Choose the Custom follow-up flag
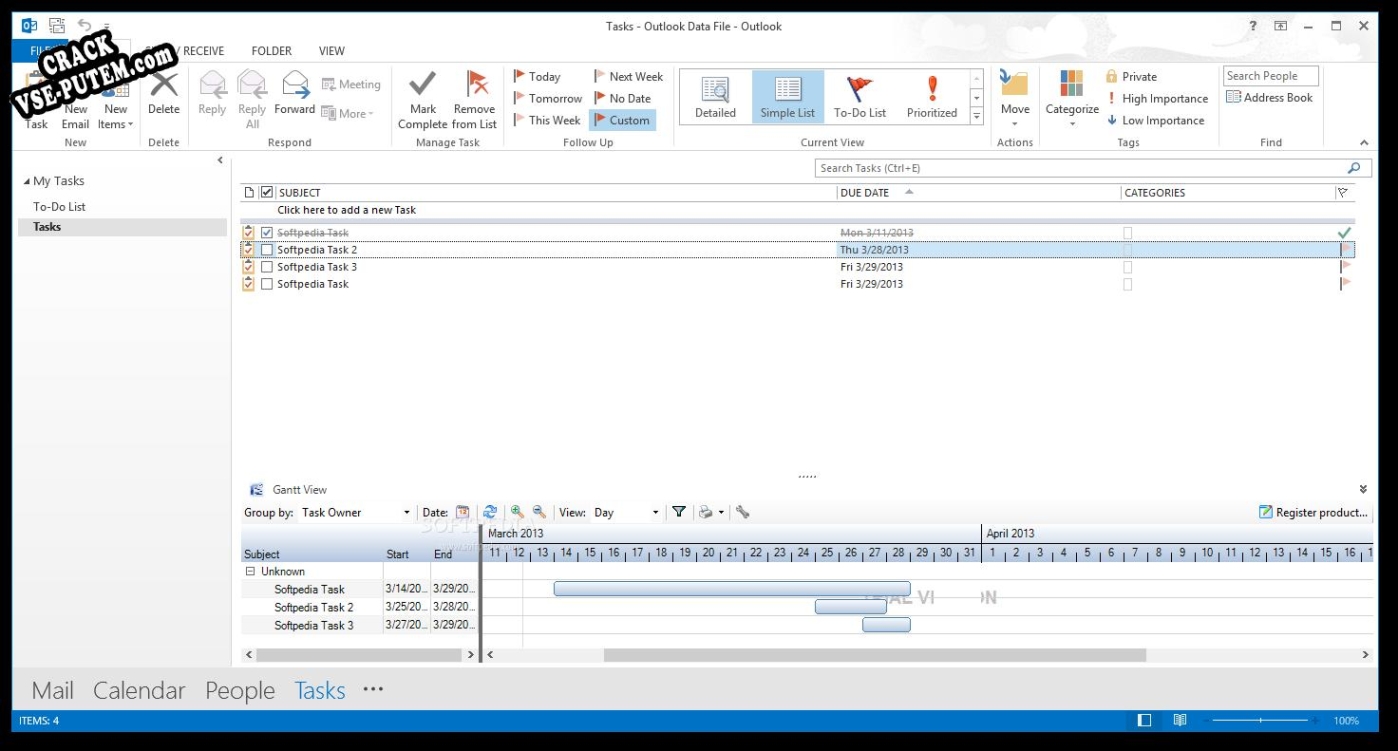1398x751 pixels. tap(622, 120)
